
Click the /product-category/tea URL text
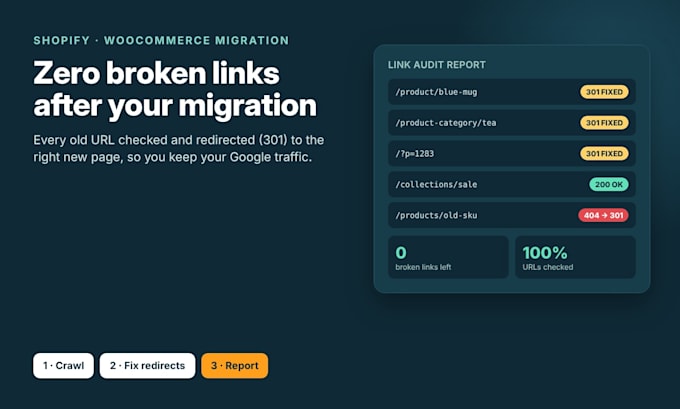[x=446, y=123]
